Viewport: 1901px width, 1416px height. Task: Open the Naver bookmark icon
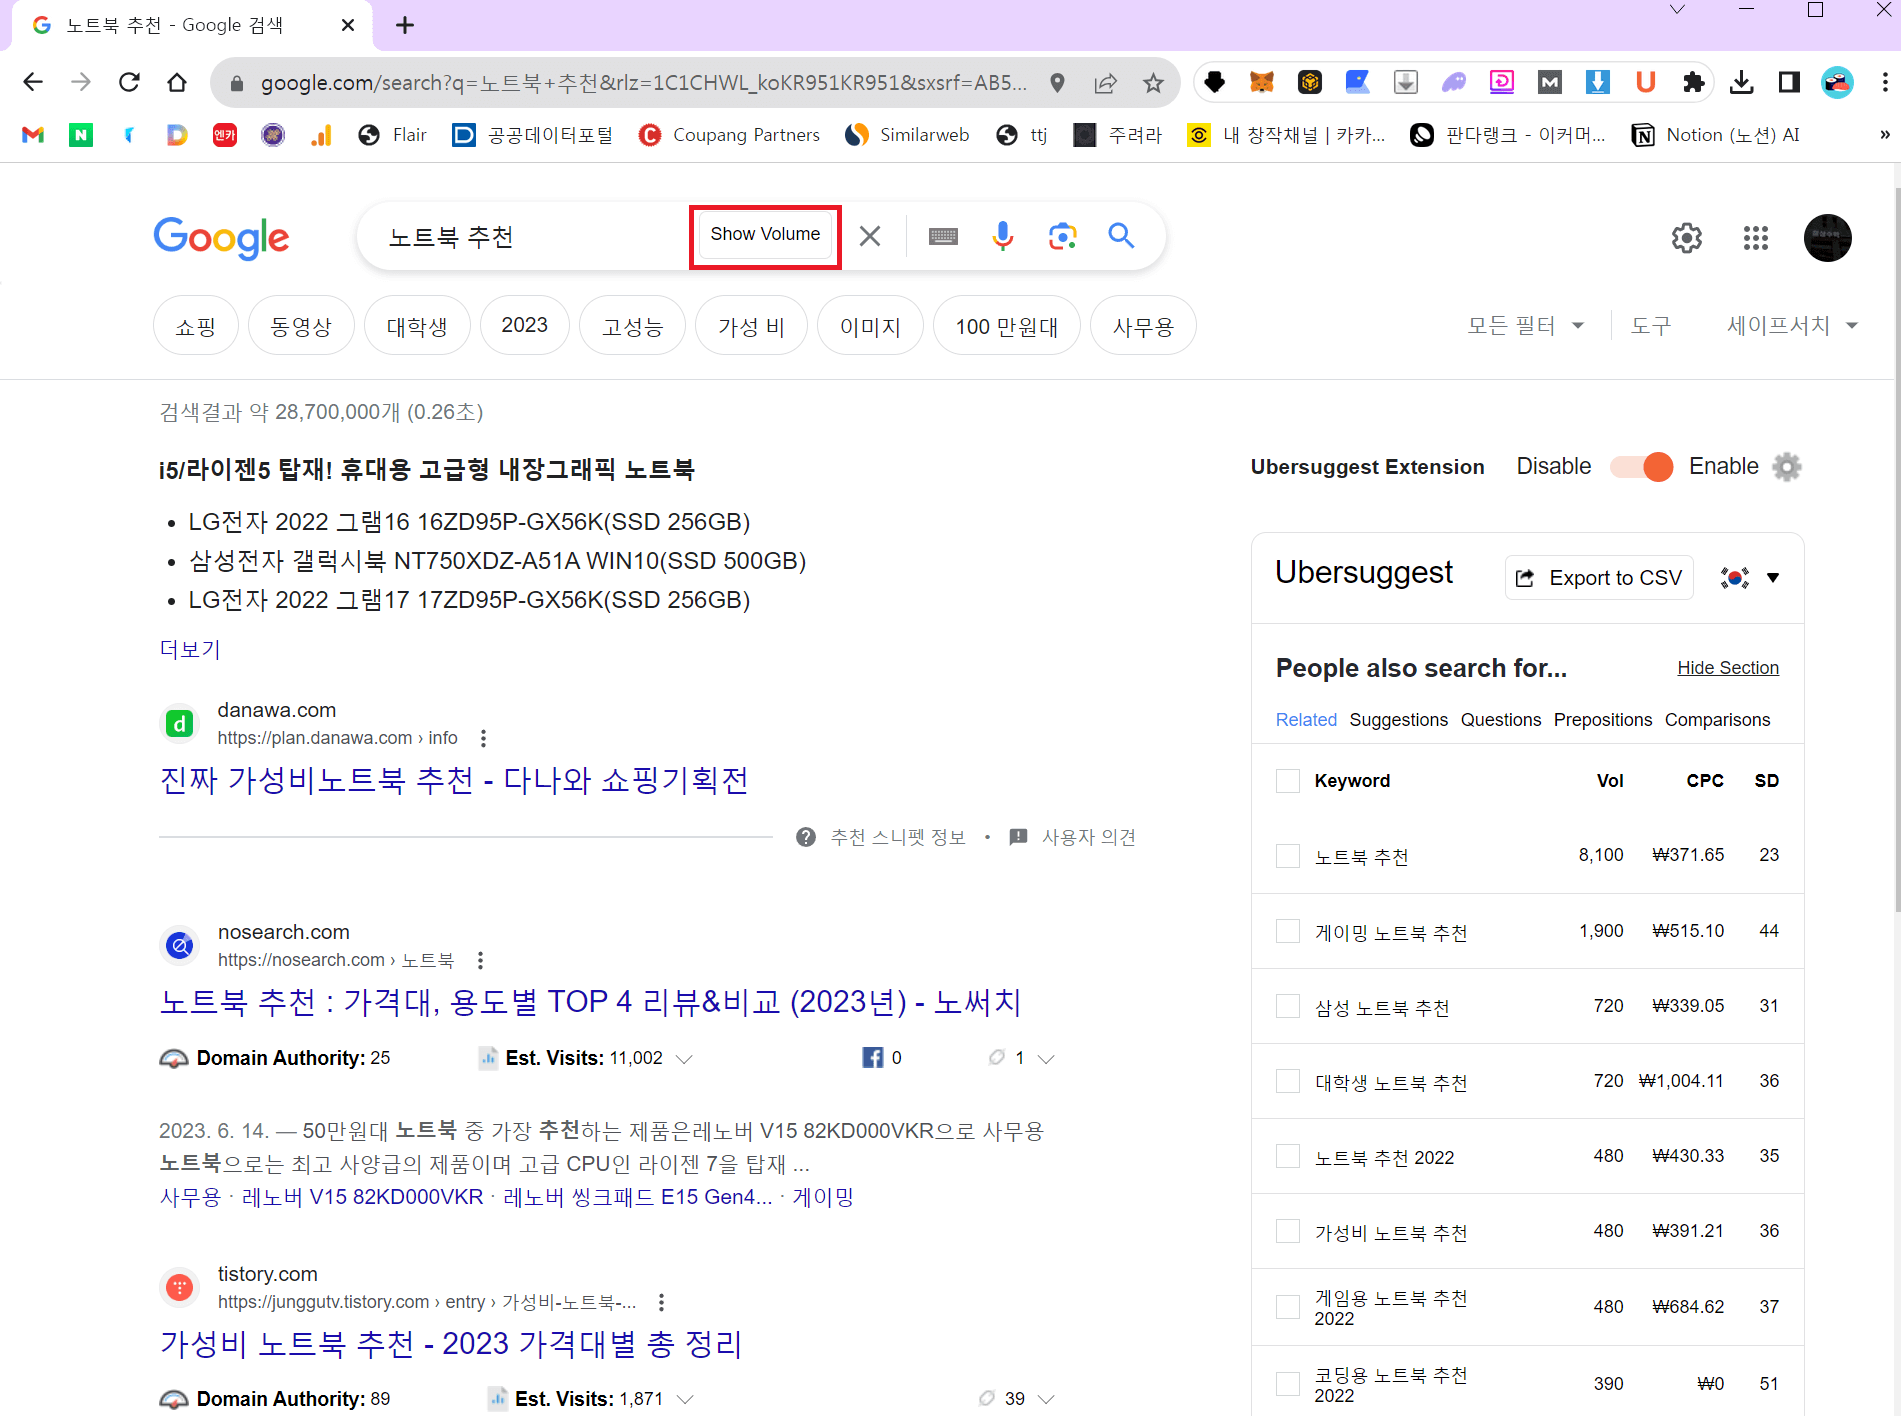click(81, 135)
